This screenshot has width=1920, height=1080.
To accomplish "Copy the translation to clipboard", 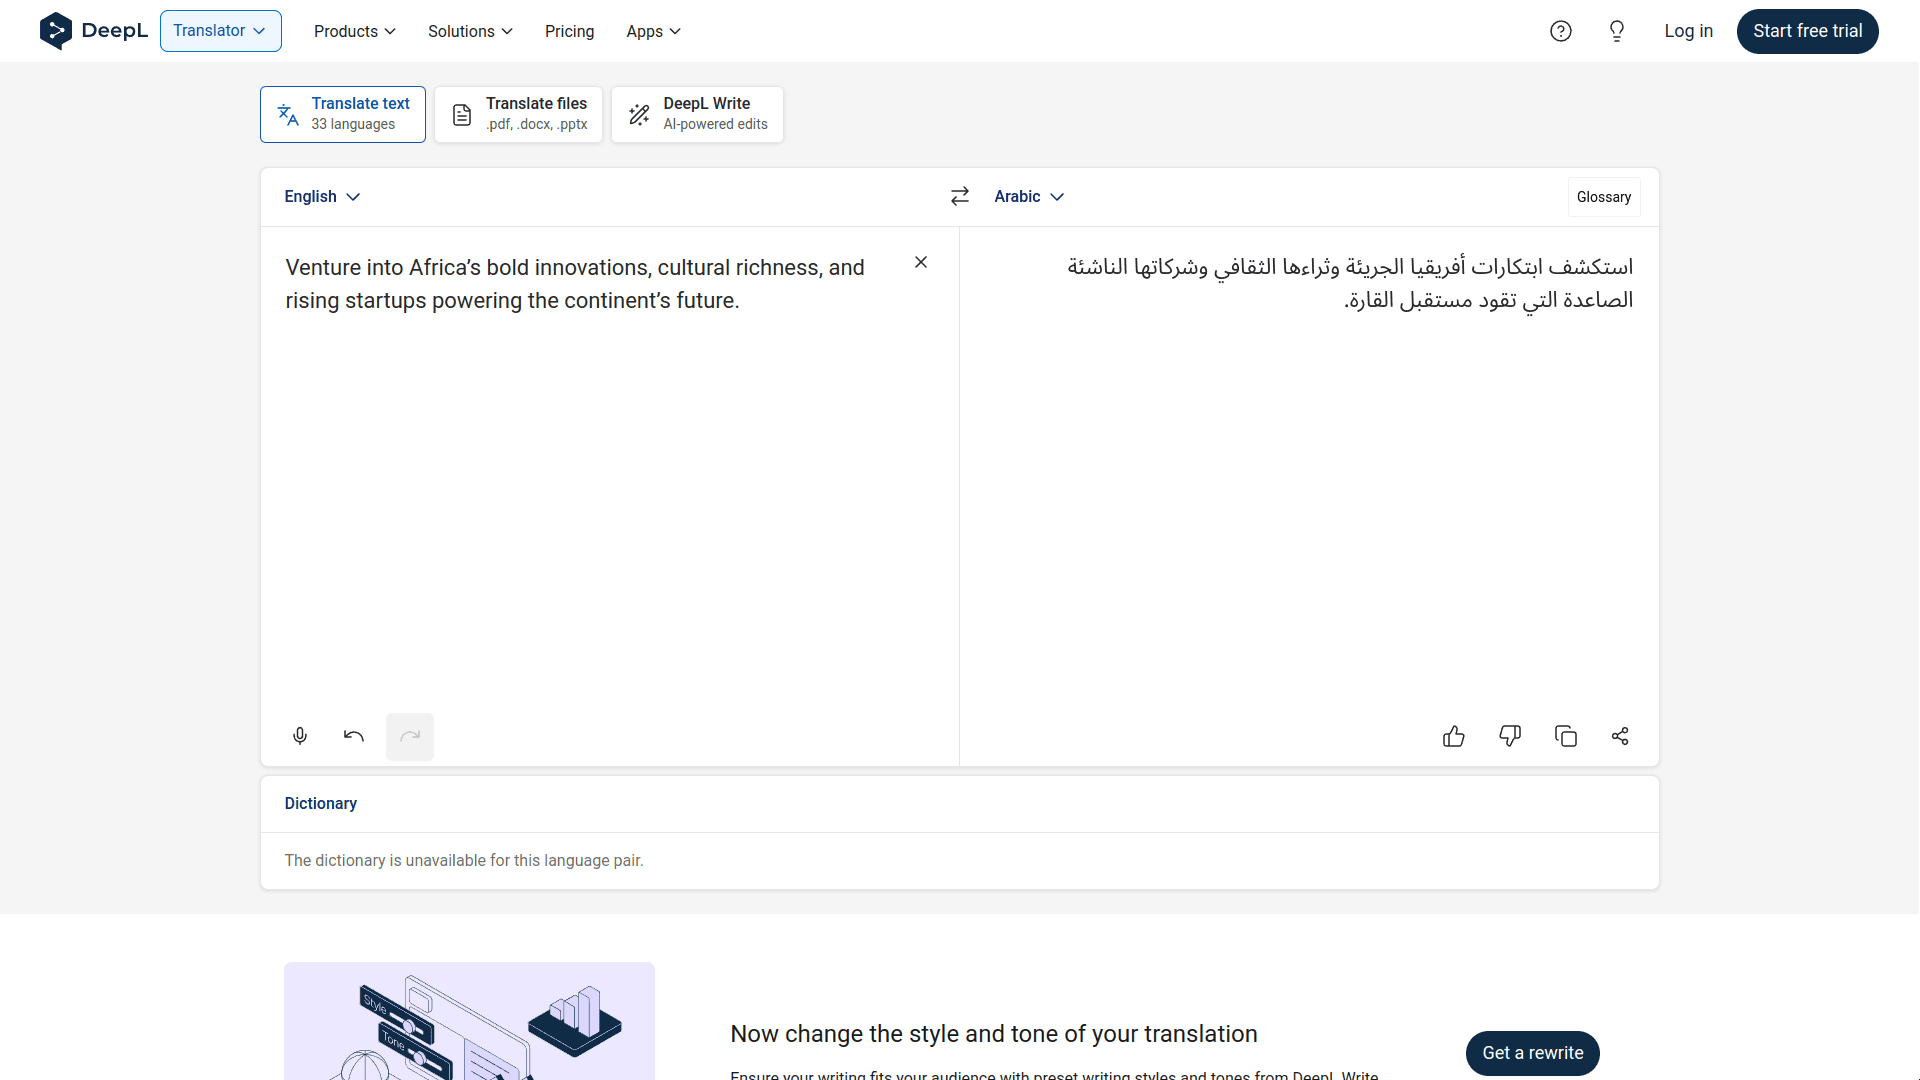I will click(x=1566, y=736).
